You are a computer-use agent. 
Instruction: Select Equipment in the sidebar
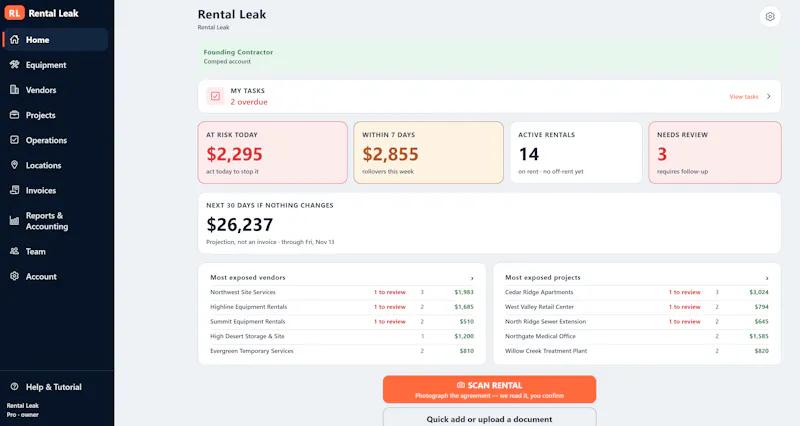[x=55, y=65]
